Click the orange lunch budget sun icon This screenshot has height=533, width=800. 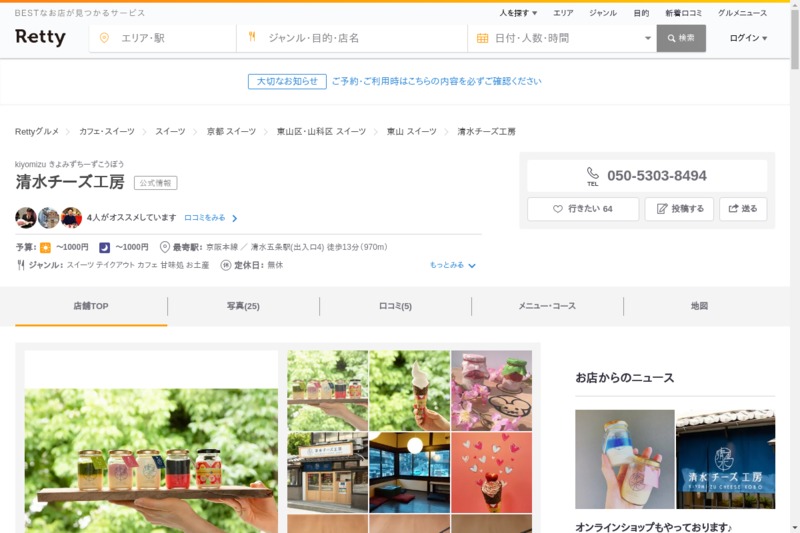click(x=45, y=247)
